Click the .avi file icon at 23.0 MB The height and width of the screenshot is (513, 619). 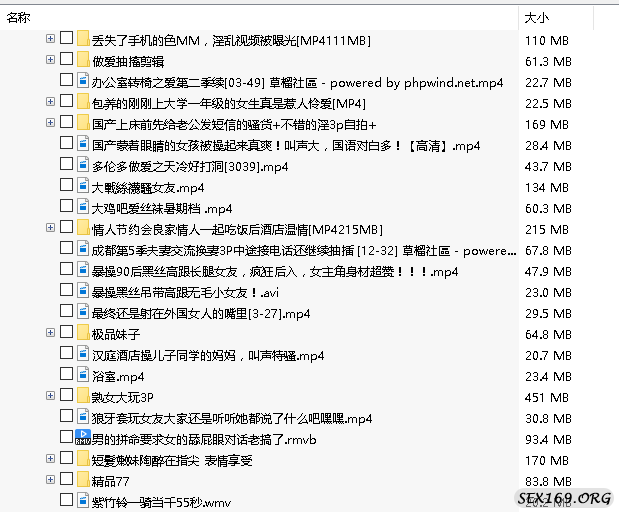click(x=83, y=292)
